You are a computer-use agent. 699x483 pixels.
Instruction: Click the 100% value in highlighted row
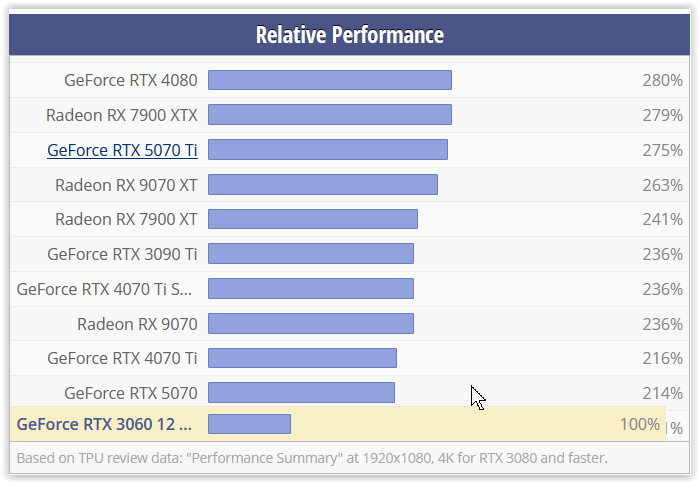click(640, 424)
